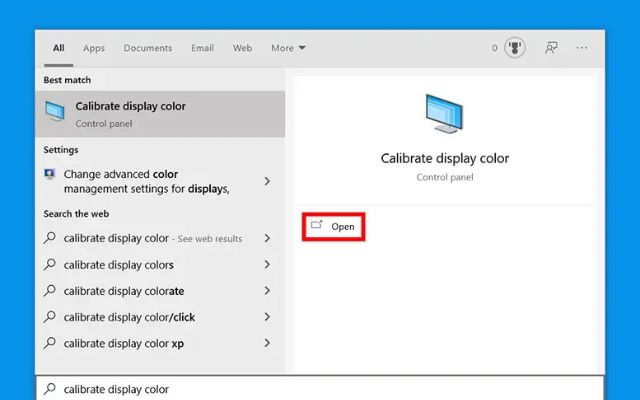Click the 'Calibrate display color' preview title

(444, 158)
